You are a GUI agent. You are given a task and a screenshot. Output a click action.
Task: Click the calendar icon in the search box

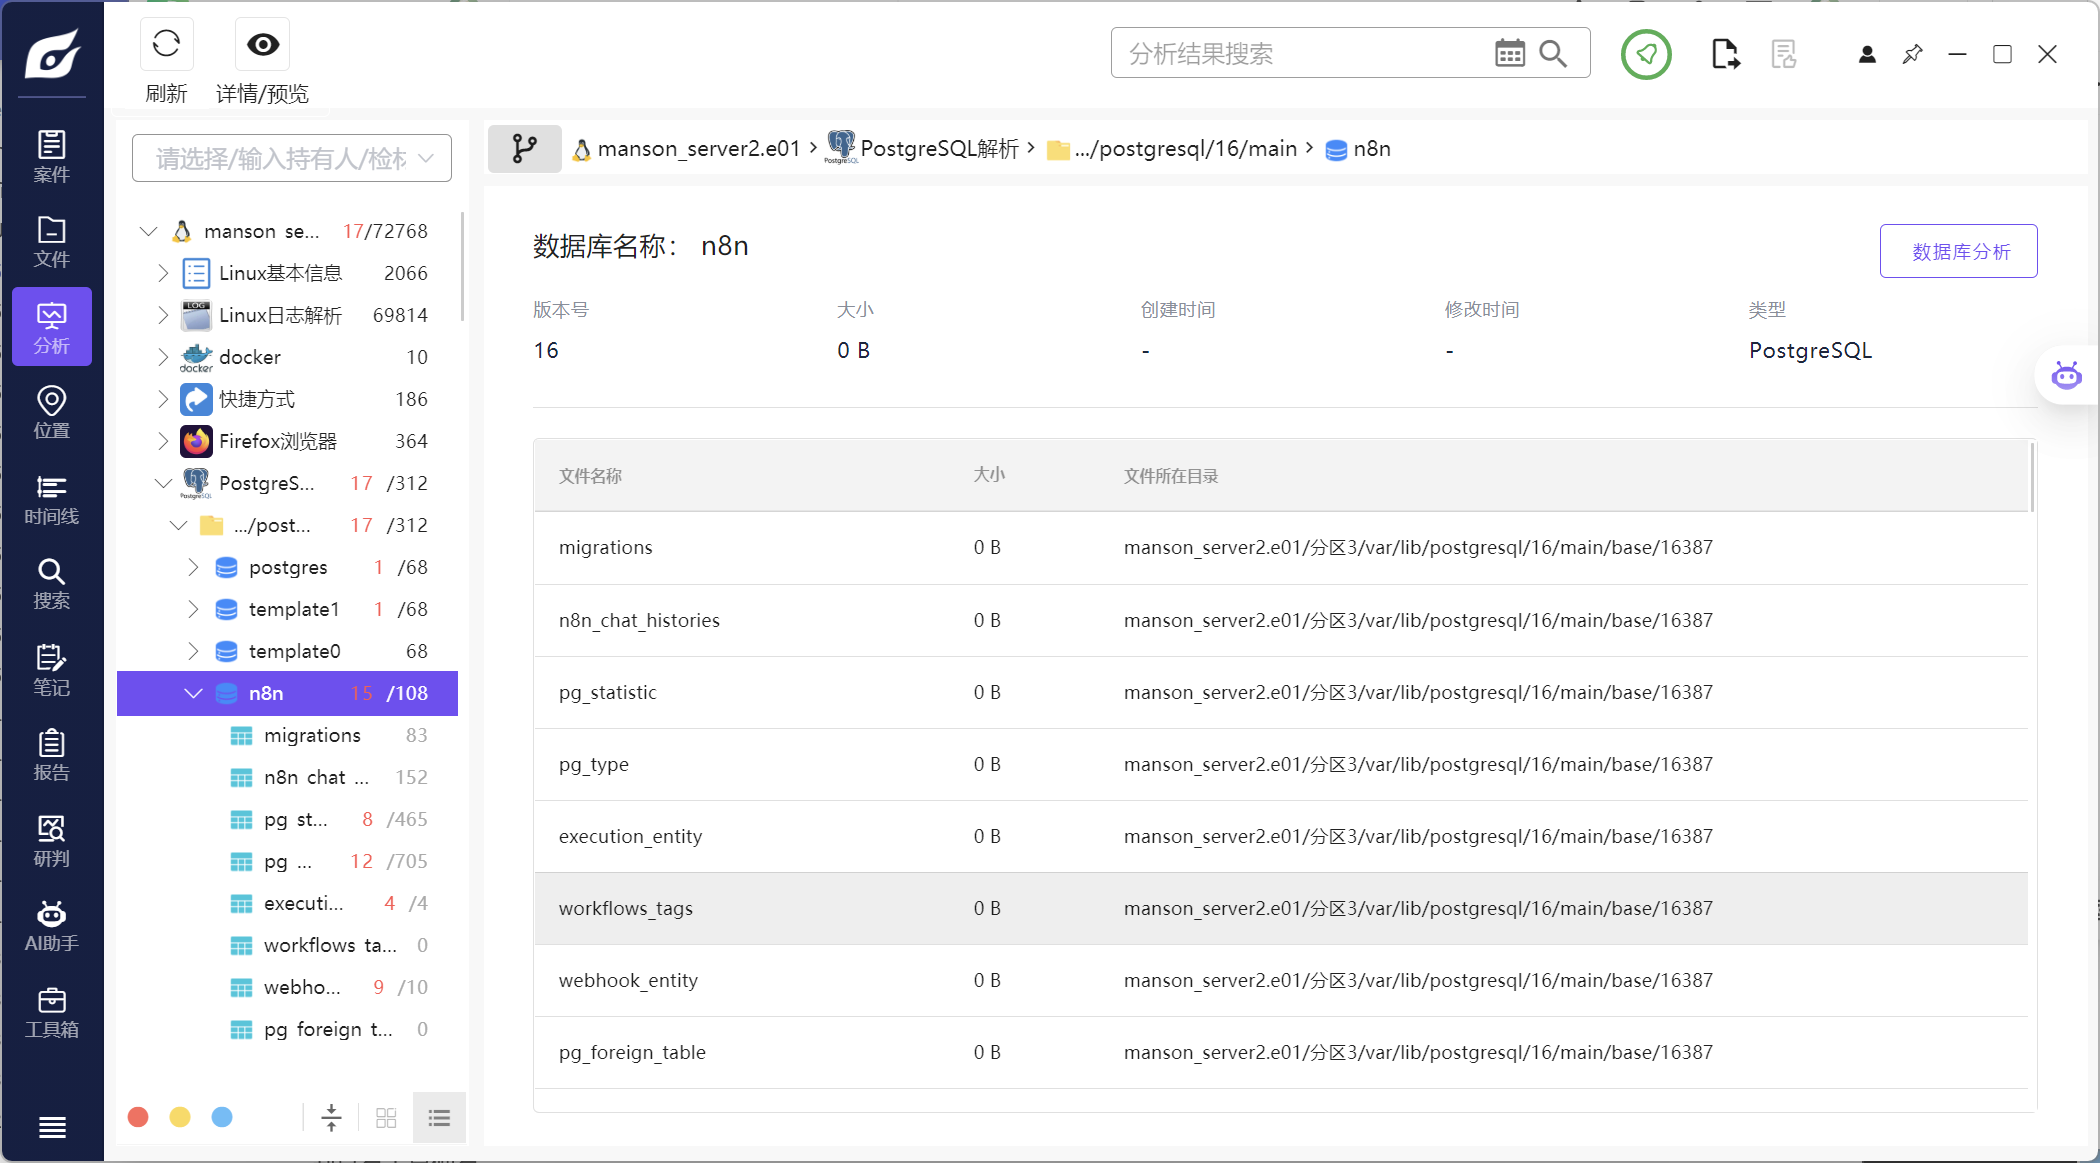[1509, 53]
